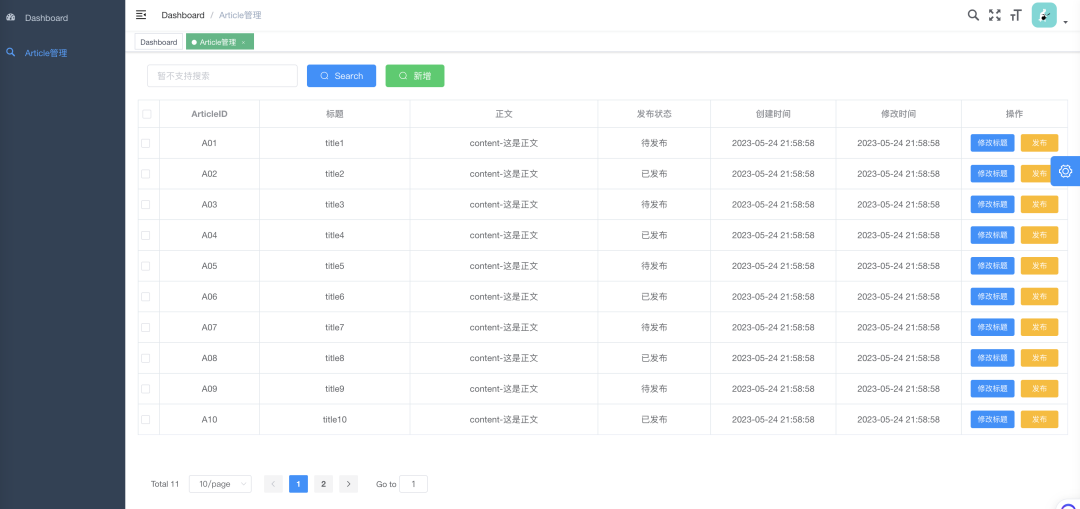
Task: Open Article管理 in the sidebar menu
Action: coord(46,53)
